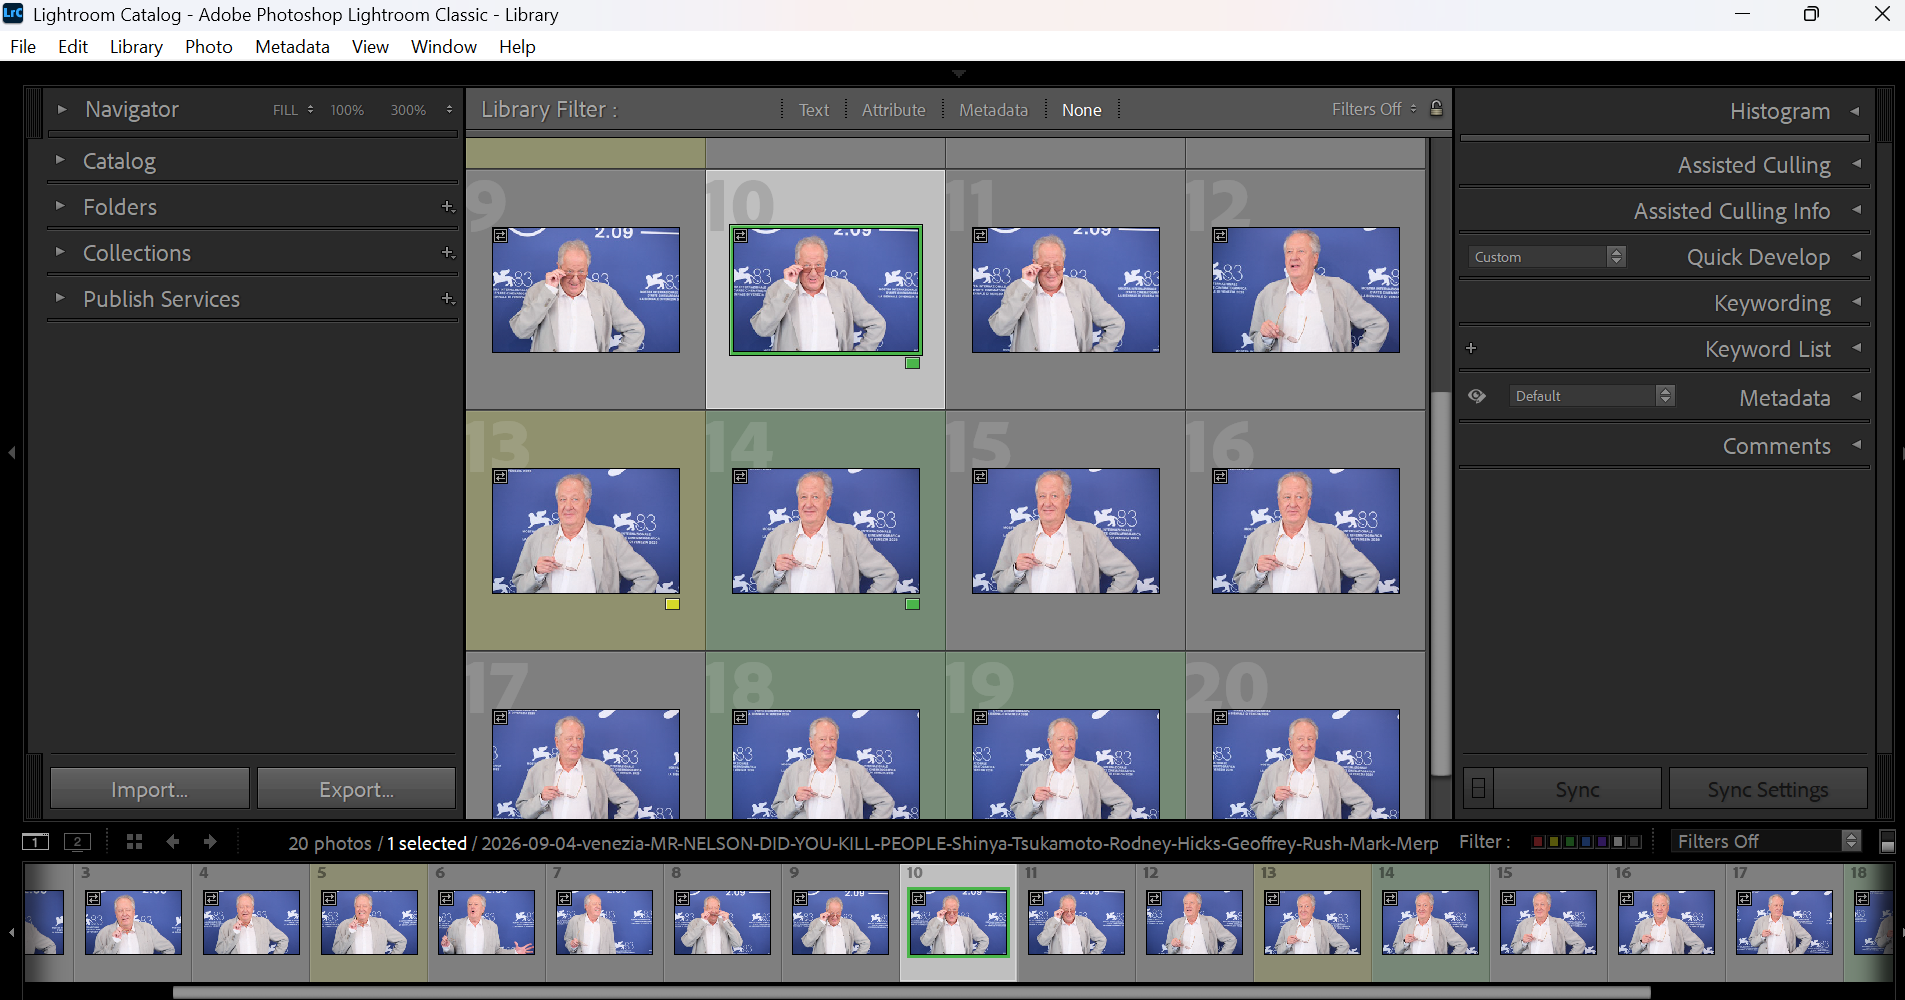This screenshot has height=1000, width=1905.
Task: Select filmstrip thumbnail number 6
Action: click(487, 922)
